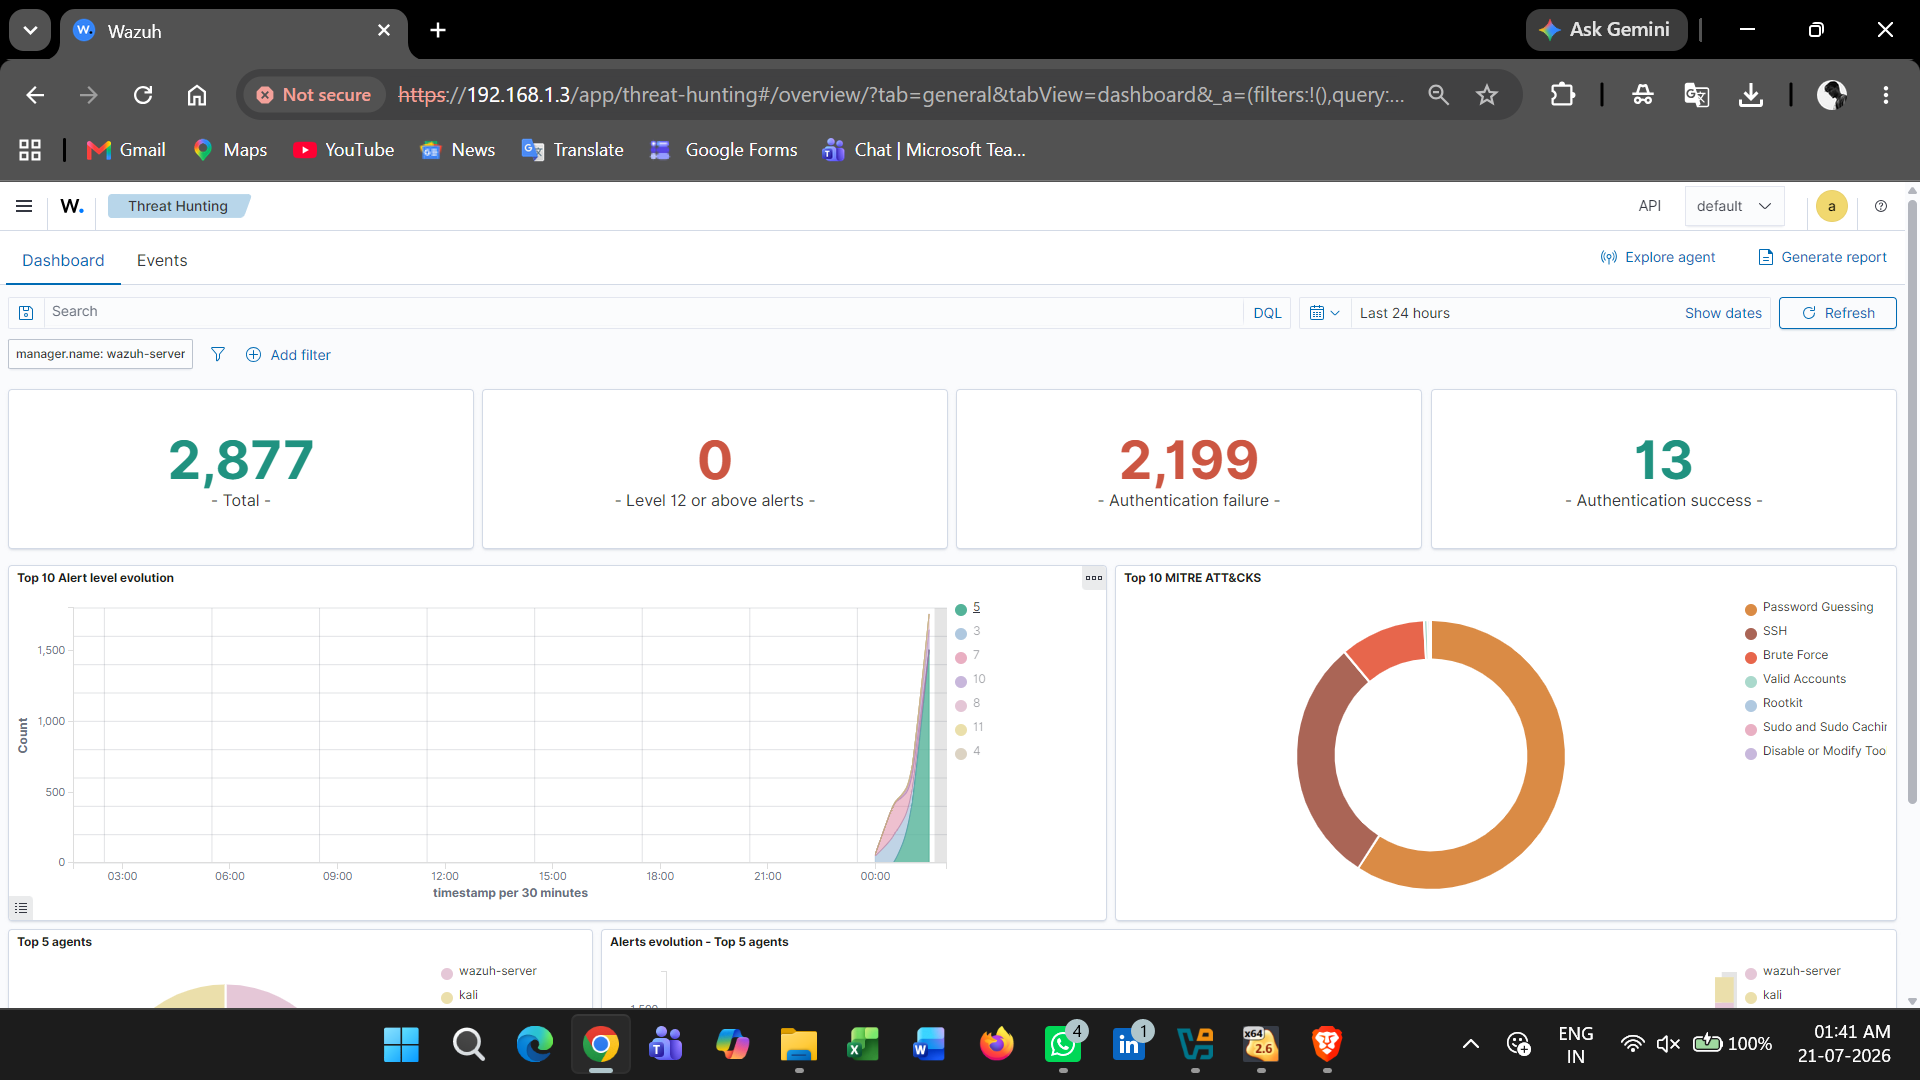Select the Wazuh browser tab
Image resolution: width=1920 pixels, height=1080 pixels.
[x=234, y=31]
